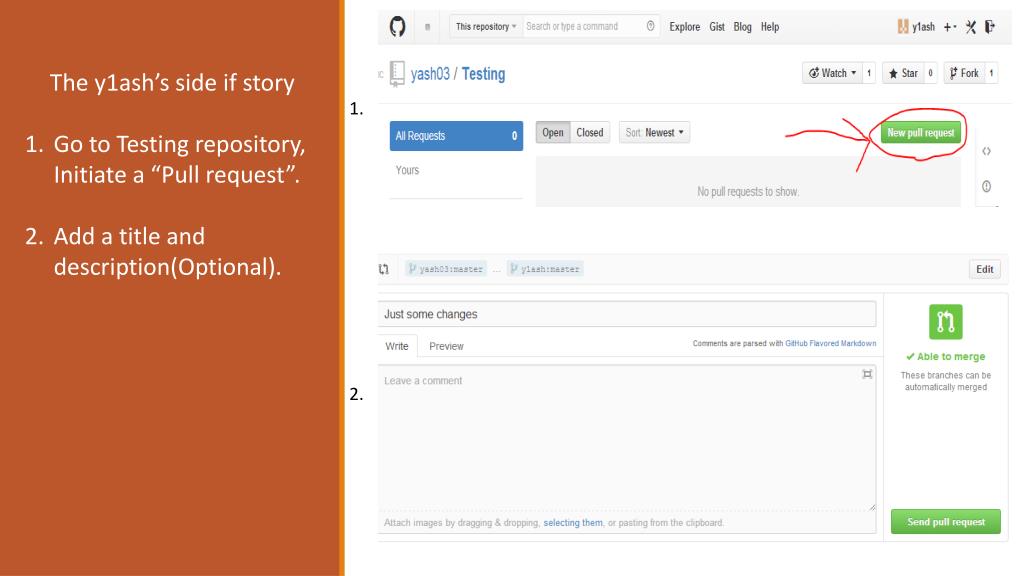The height and width of the screenshot is (576, 1024).
Task: Star the Testing repository
Action: pyautogui.click(x=903, y=73)
